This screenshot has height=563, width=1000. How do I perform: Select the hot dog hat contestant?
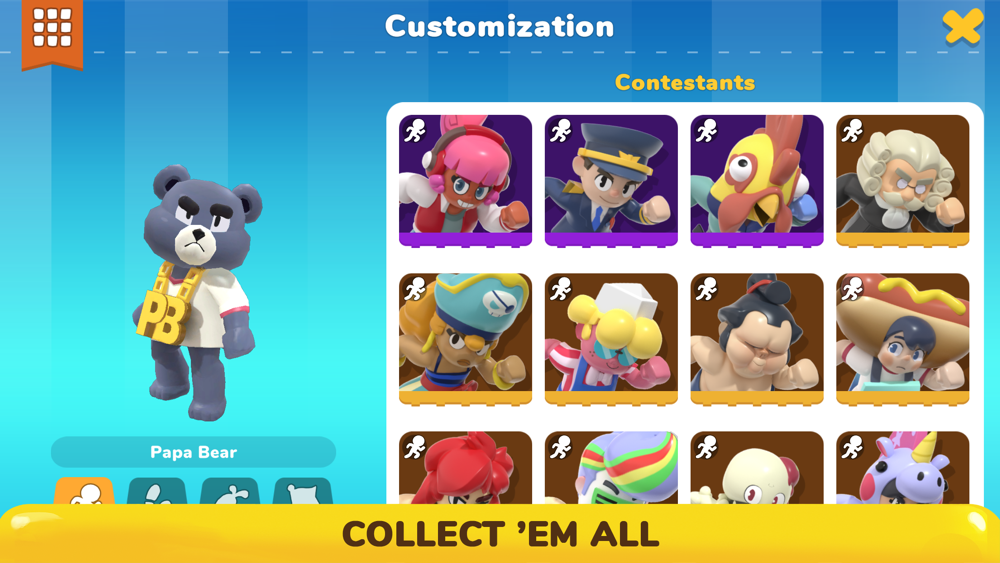tap(902, 339)
